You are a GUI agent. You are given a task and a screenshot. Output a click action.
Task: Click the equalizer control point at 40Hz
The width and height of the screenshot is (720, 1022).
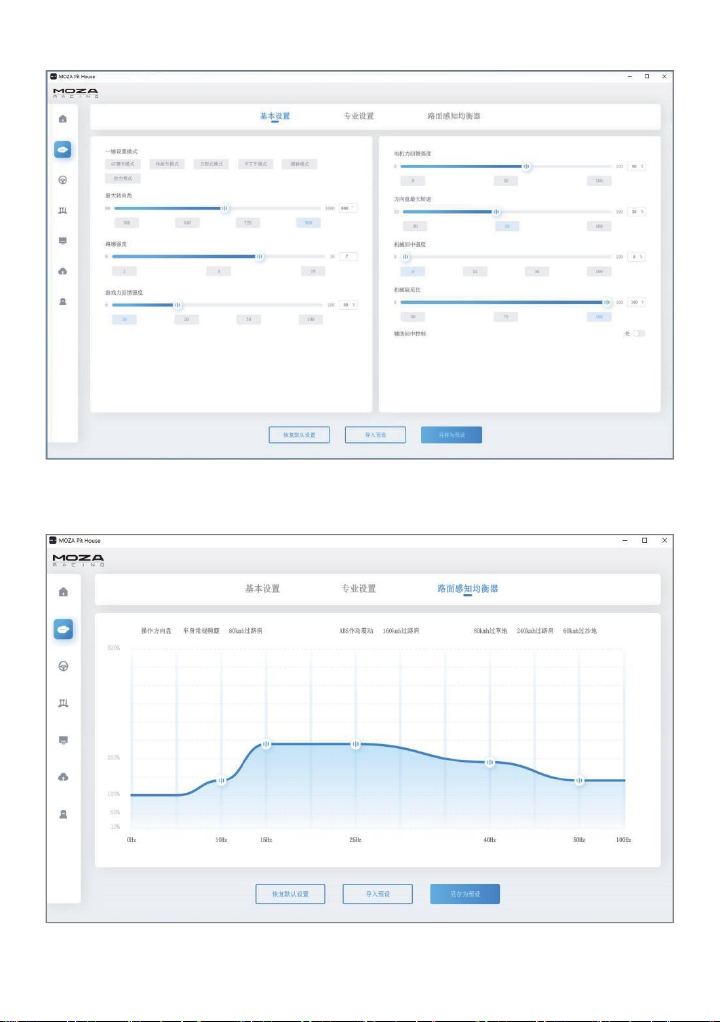[x=490, y=762]
